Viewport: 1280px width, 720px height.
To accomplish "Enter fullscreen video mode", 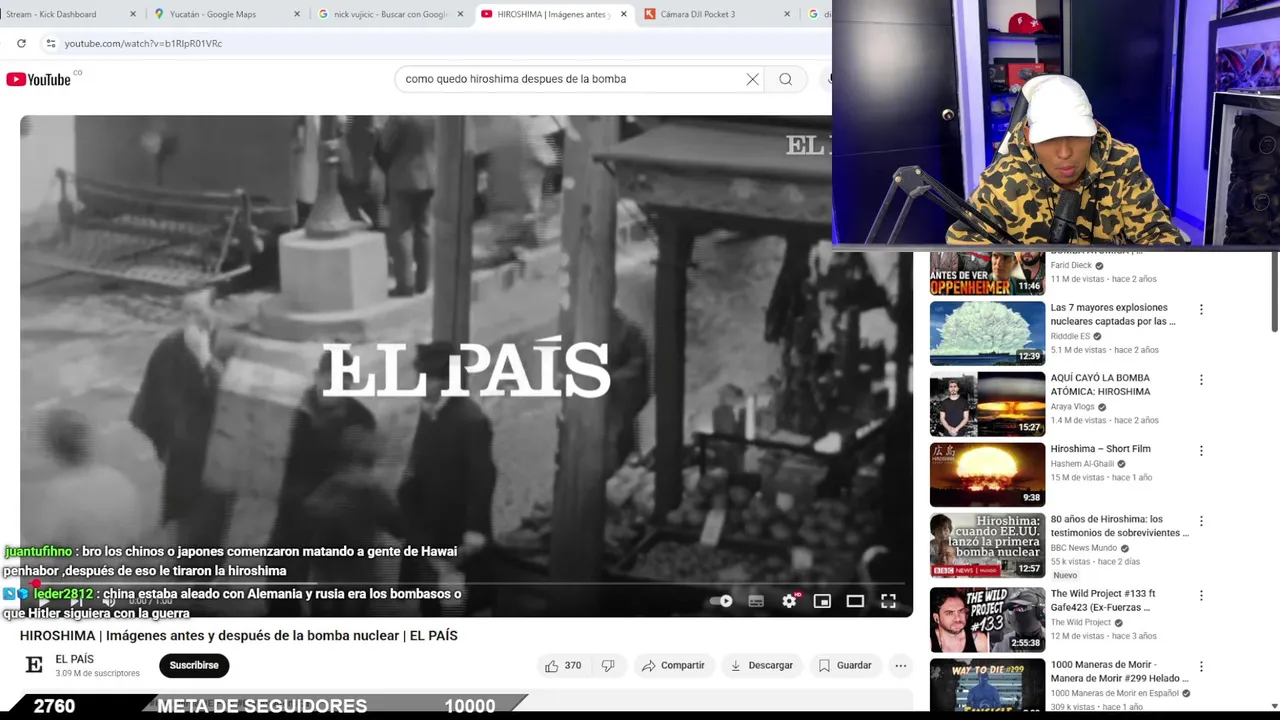I will pyautogui.click(x=888, y=601).
